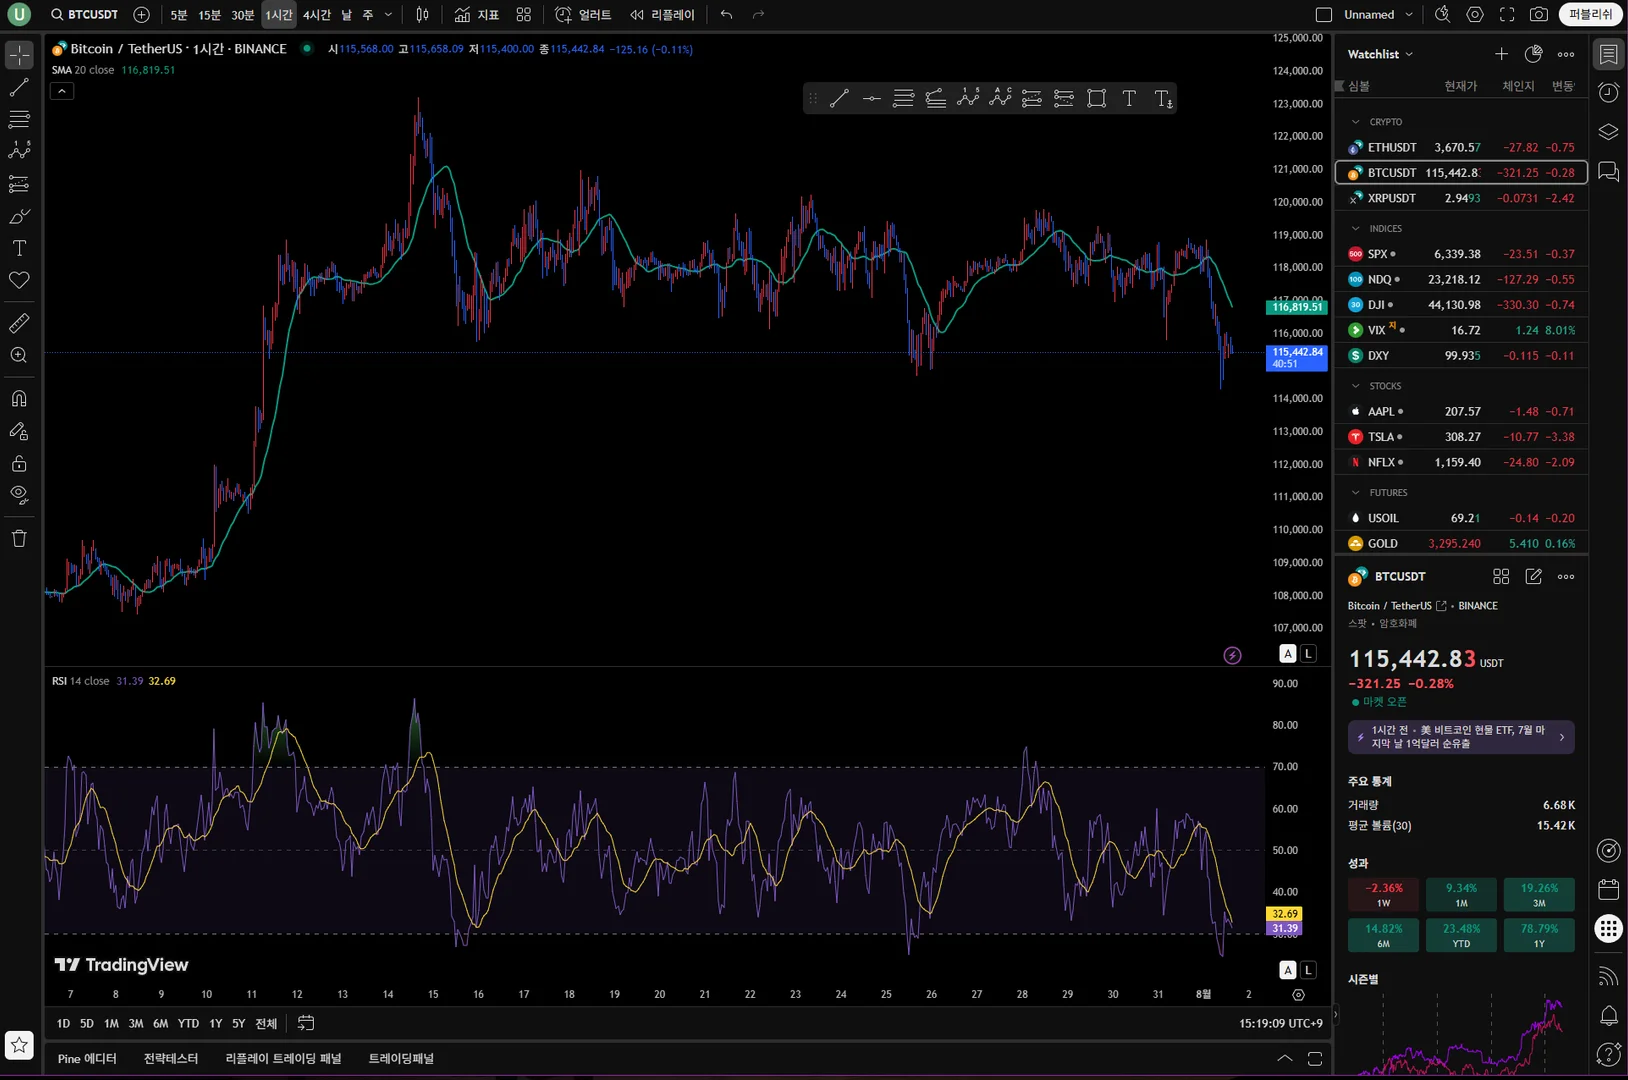
Task: Activate the ruler measure tool
Action: (x=19, y=323)
